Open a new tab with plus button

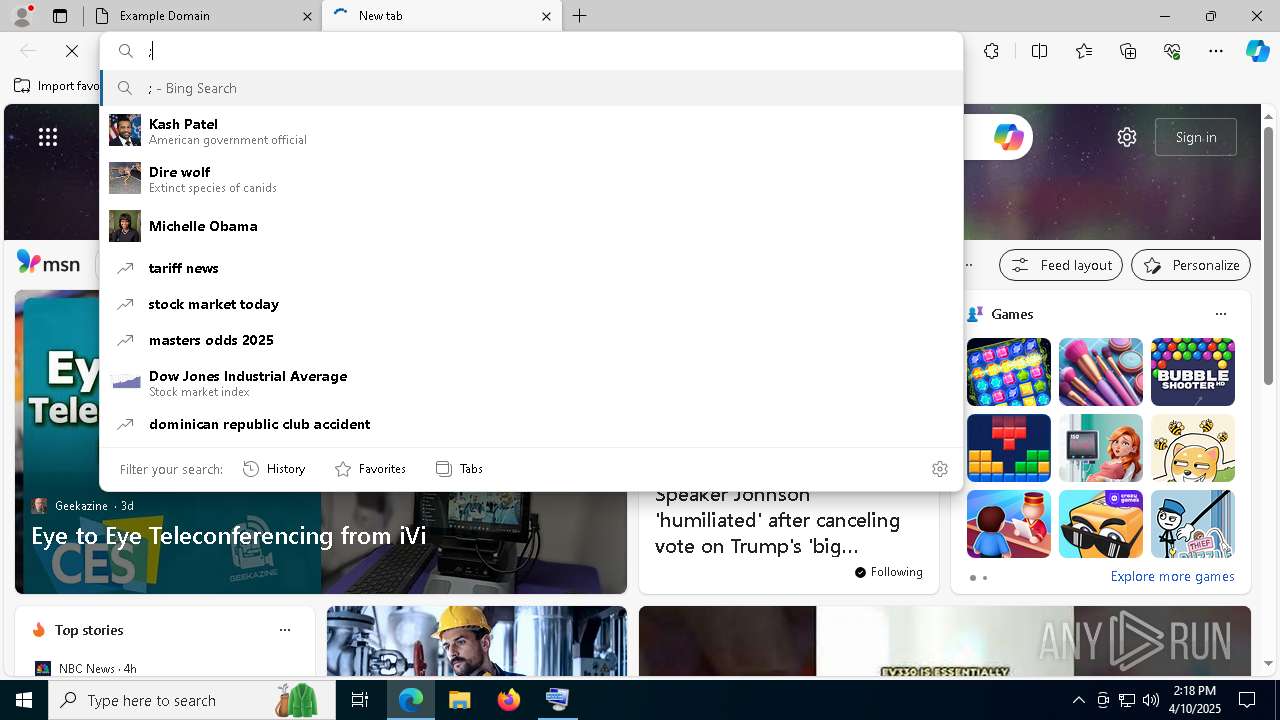tap(580, 16)
